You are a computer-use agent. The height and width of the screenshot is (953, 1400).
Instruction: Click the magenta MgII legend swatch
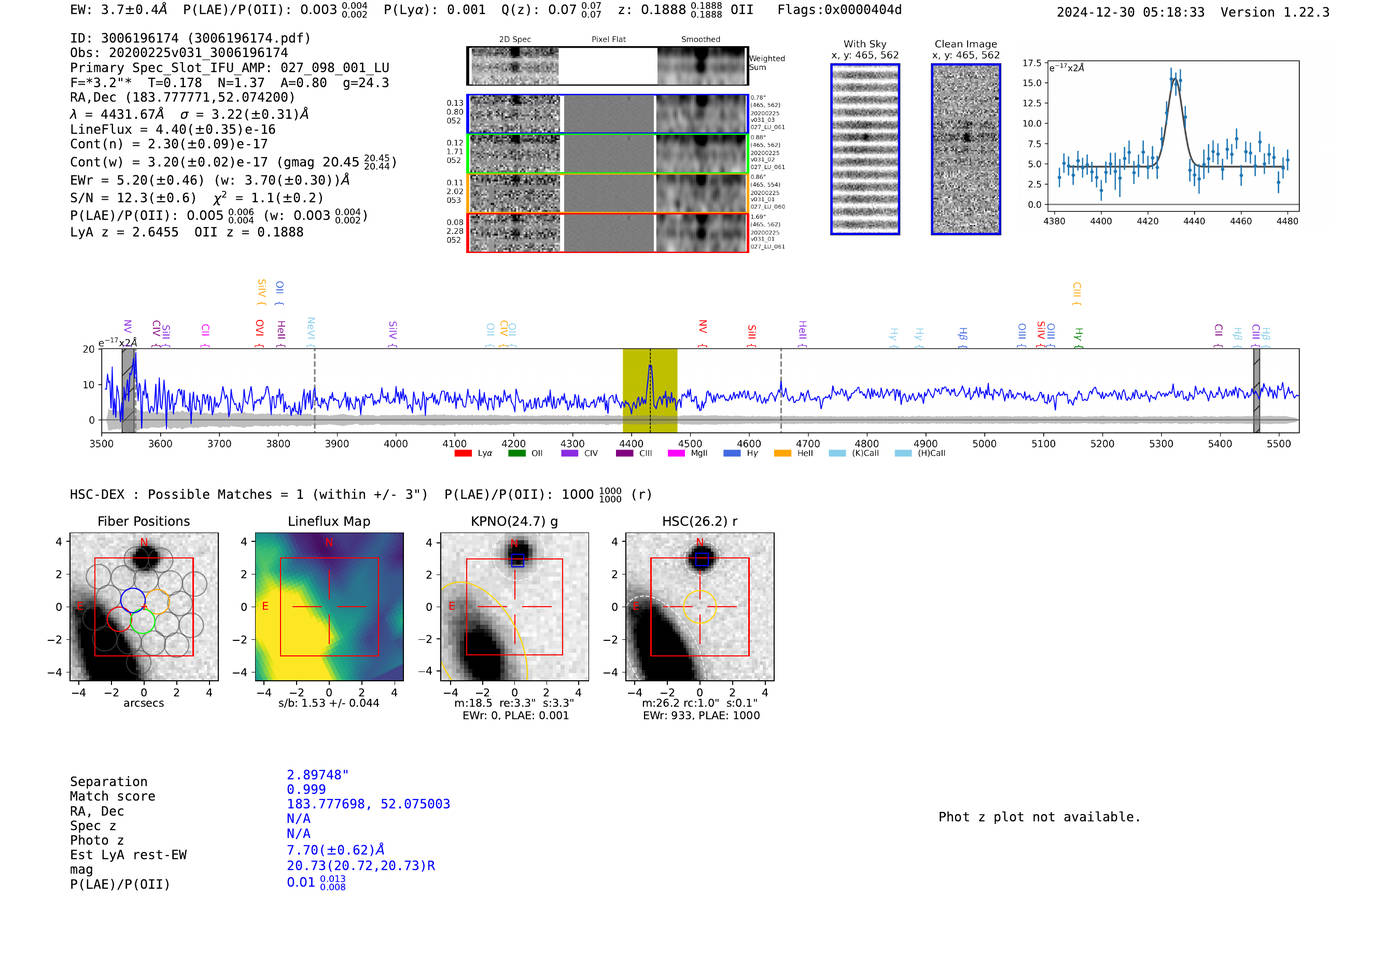pos(675,453)
